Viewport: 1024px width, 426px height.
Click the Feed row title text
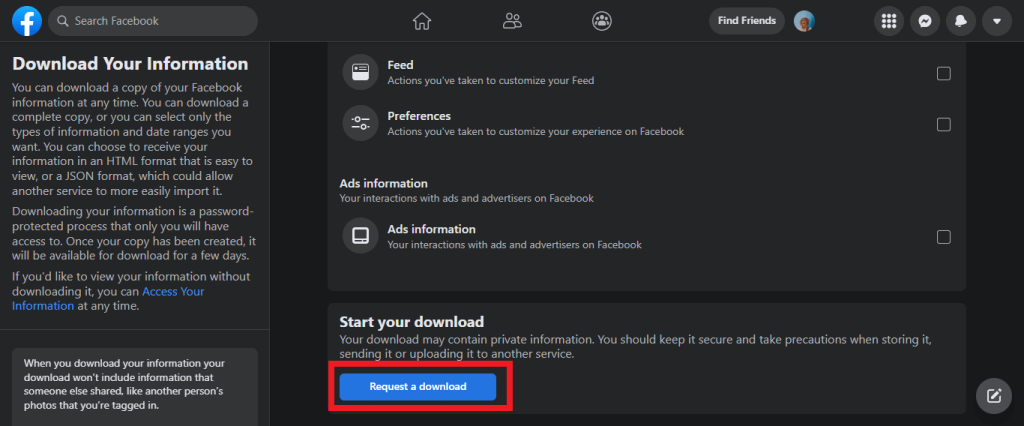pyautogui.click(x=400, y=65)
